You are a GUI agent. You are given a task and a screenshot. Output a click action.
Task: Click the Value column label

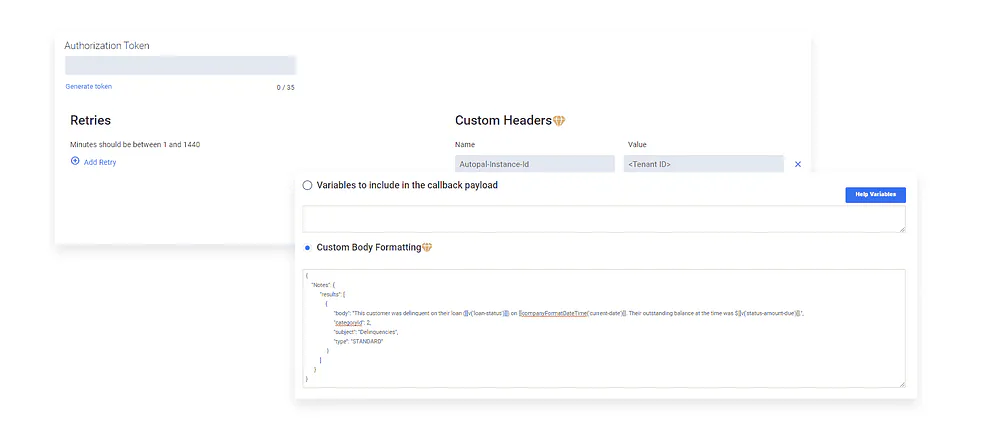[x=637, y=145]
